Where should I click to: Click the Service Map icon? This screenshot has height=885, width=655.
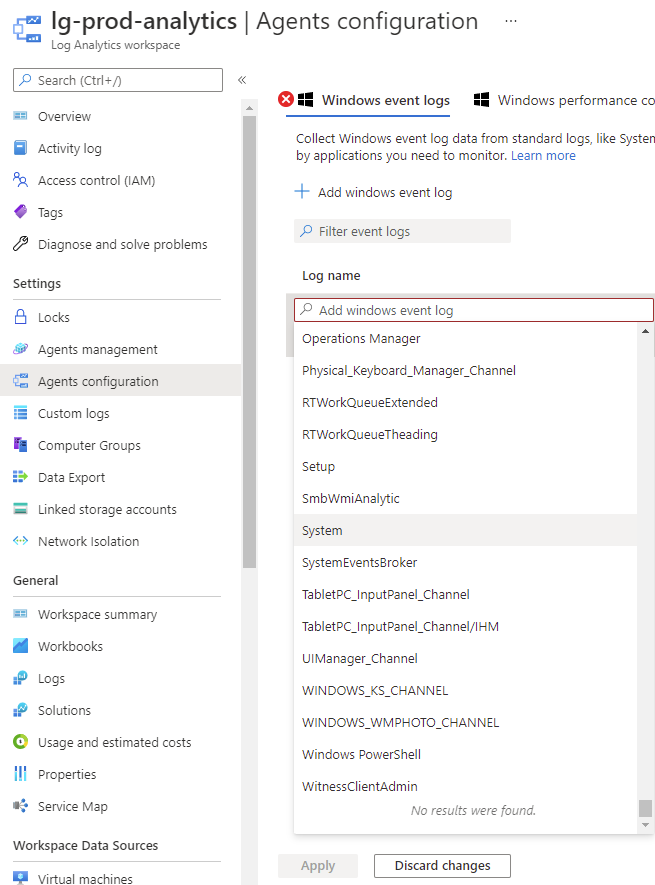[20, 805]
